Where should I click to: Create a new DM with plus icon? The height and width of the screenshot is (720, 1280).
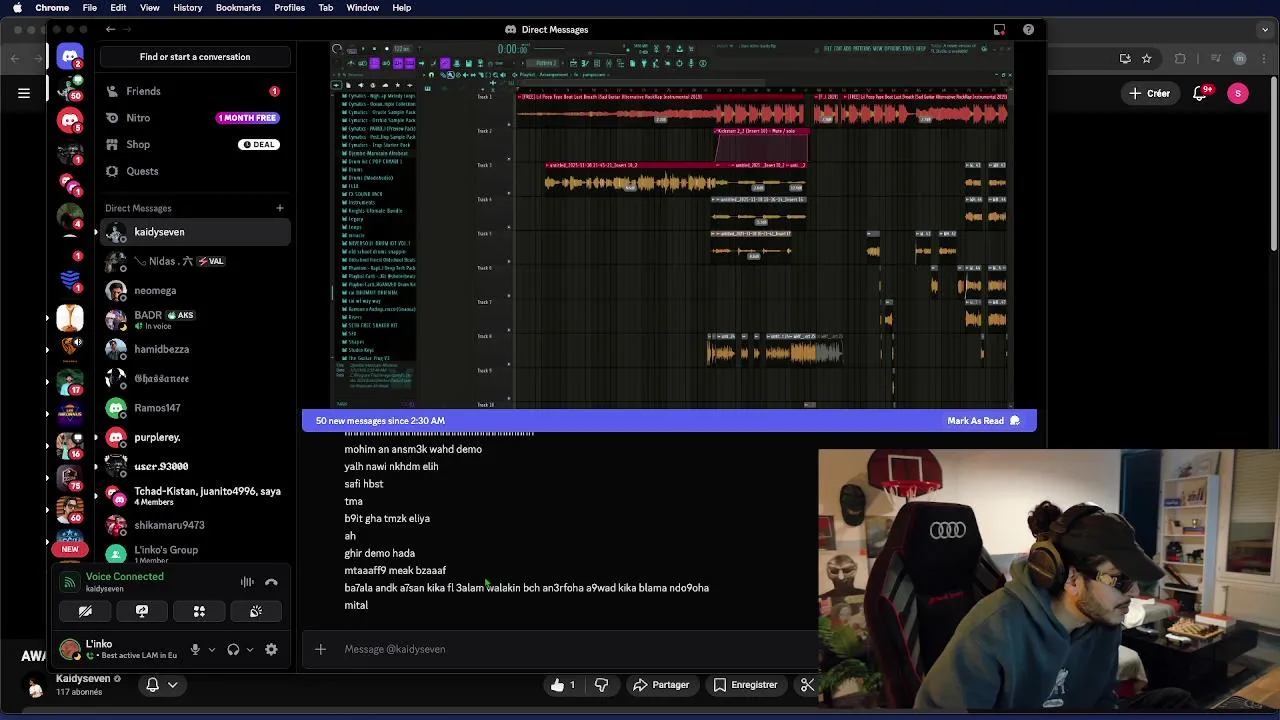280,208
